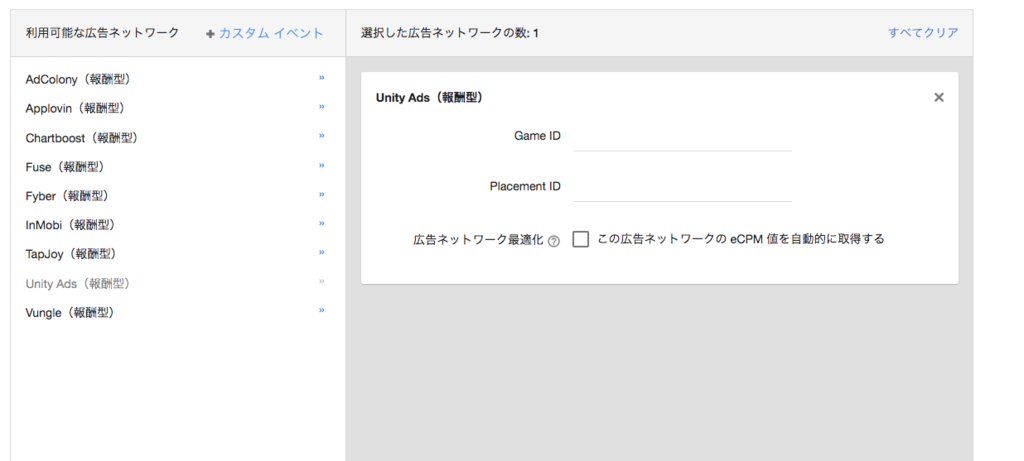Remove the Unity Ads card with X
The height and width of the screenshot is (461, 1024).
939,97
